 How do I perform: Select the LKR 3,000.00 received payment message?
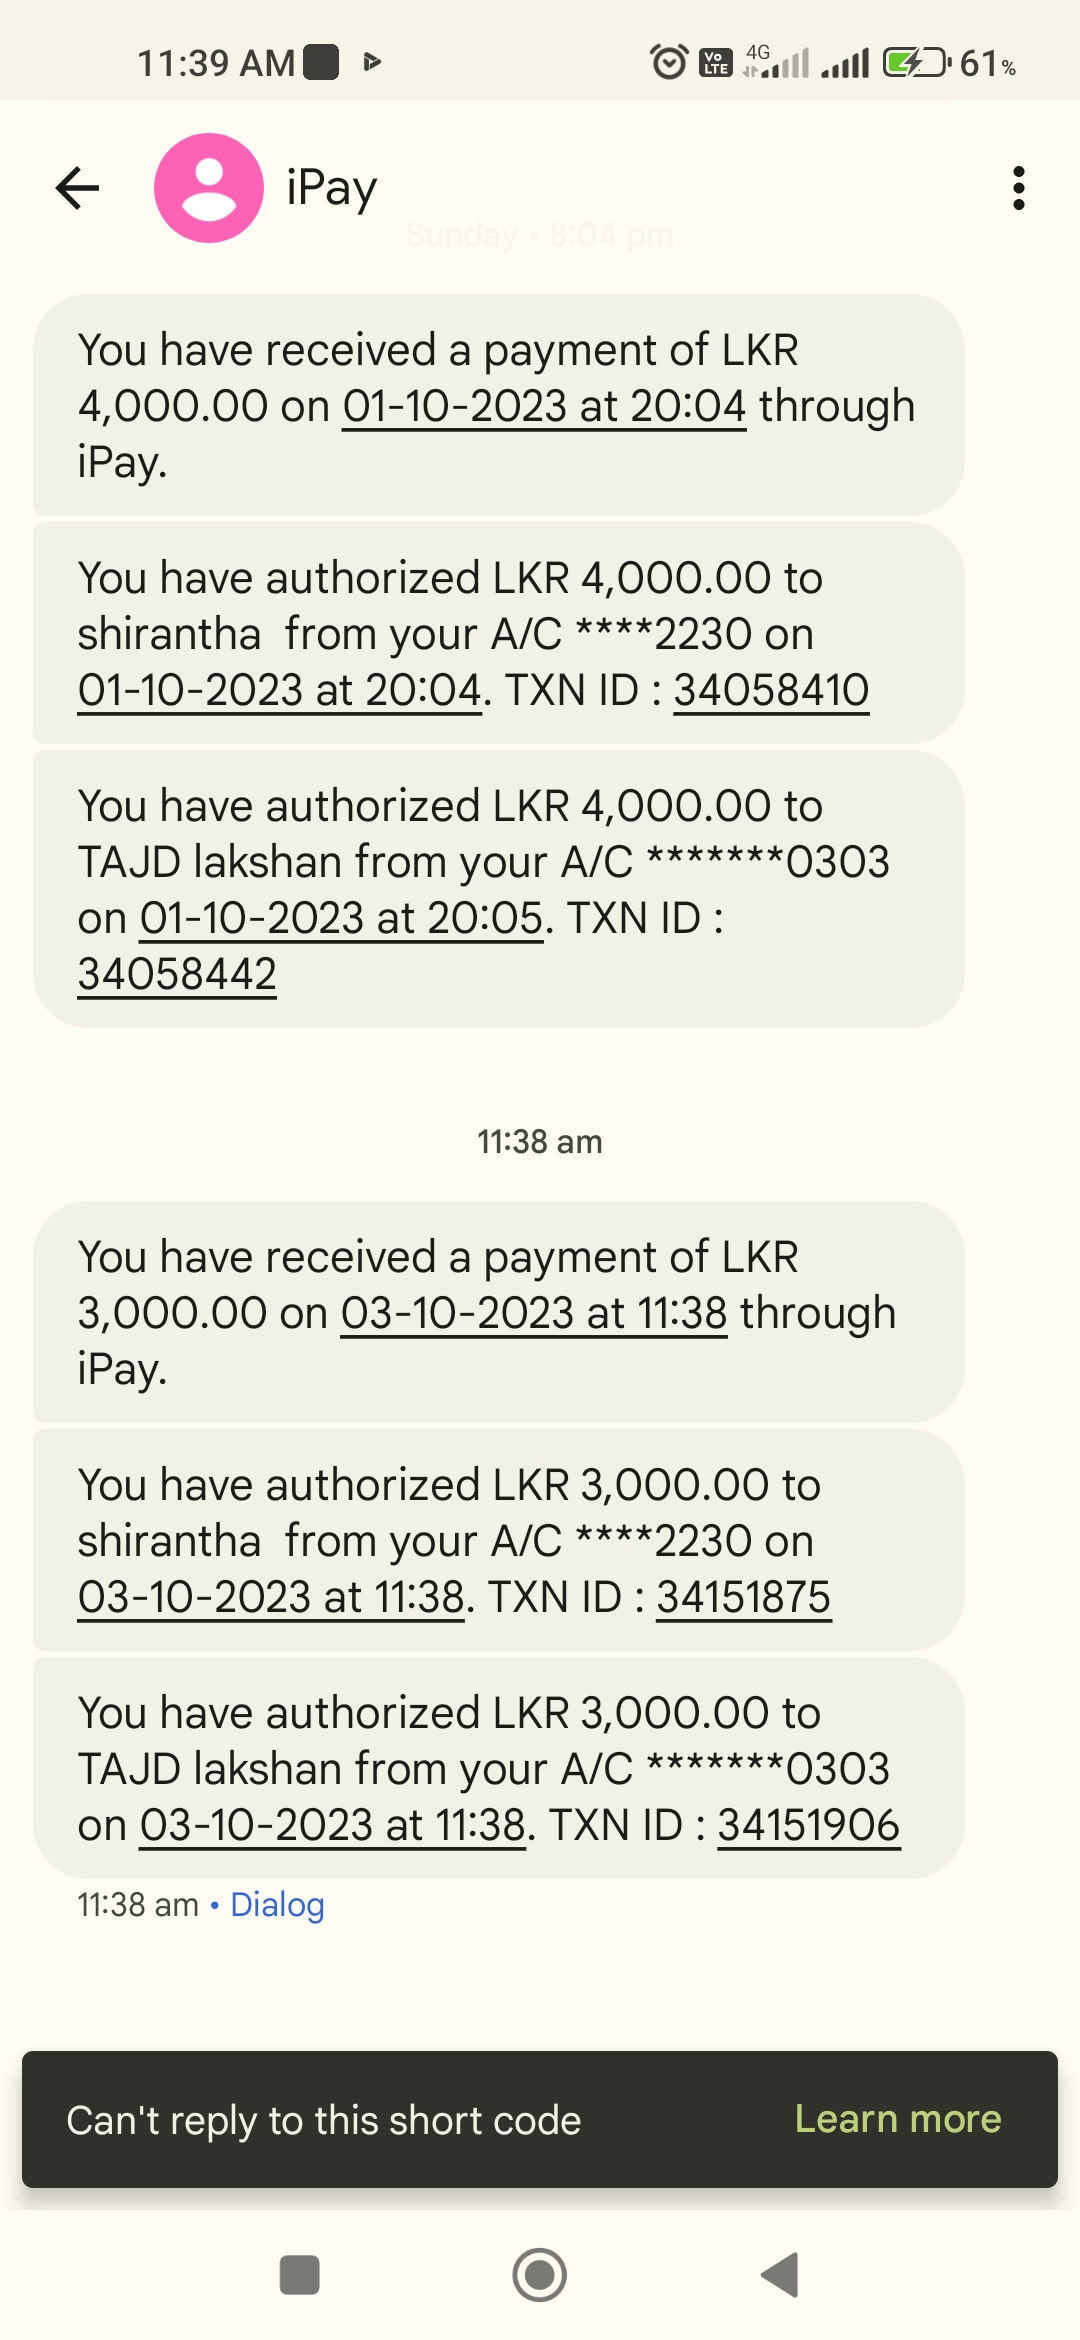coord(498,1312)
